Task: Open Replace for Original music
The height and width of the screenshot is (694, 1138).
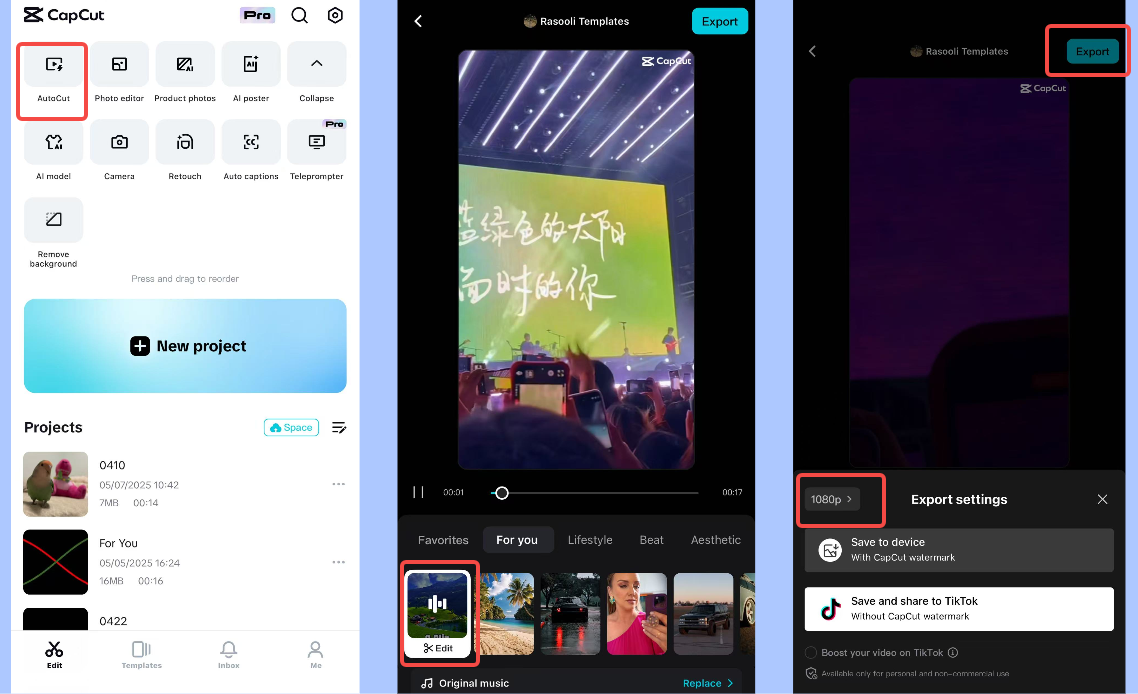Action: (x=707, y=683)
